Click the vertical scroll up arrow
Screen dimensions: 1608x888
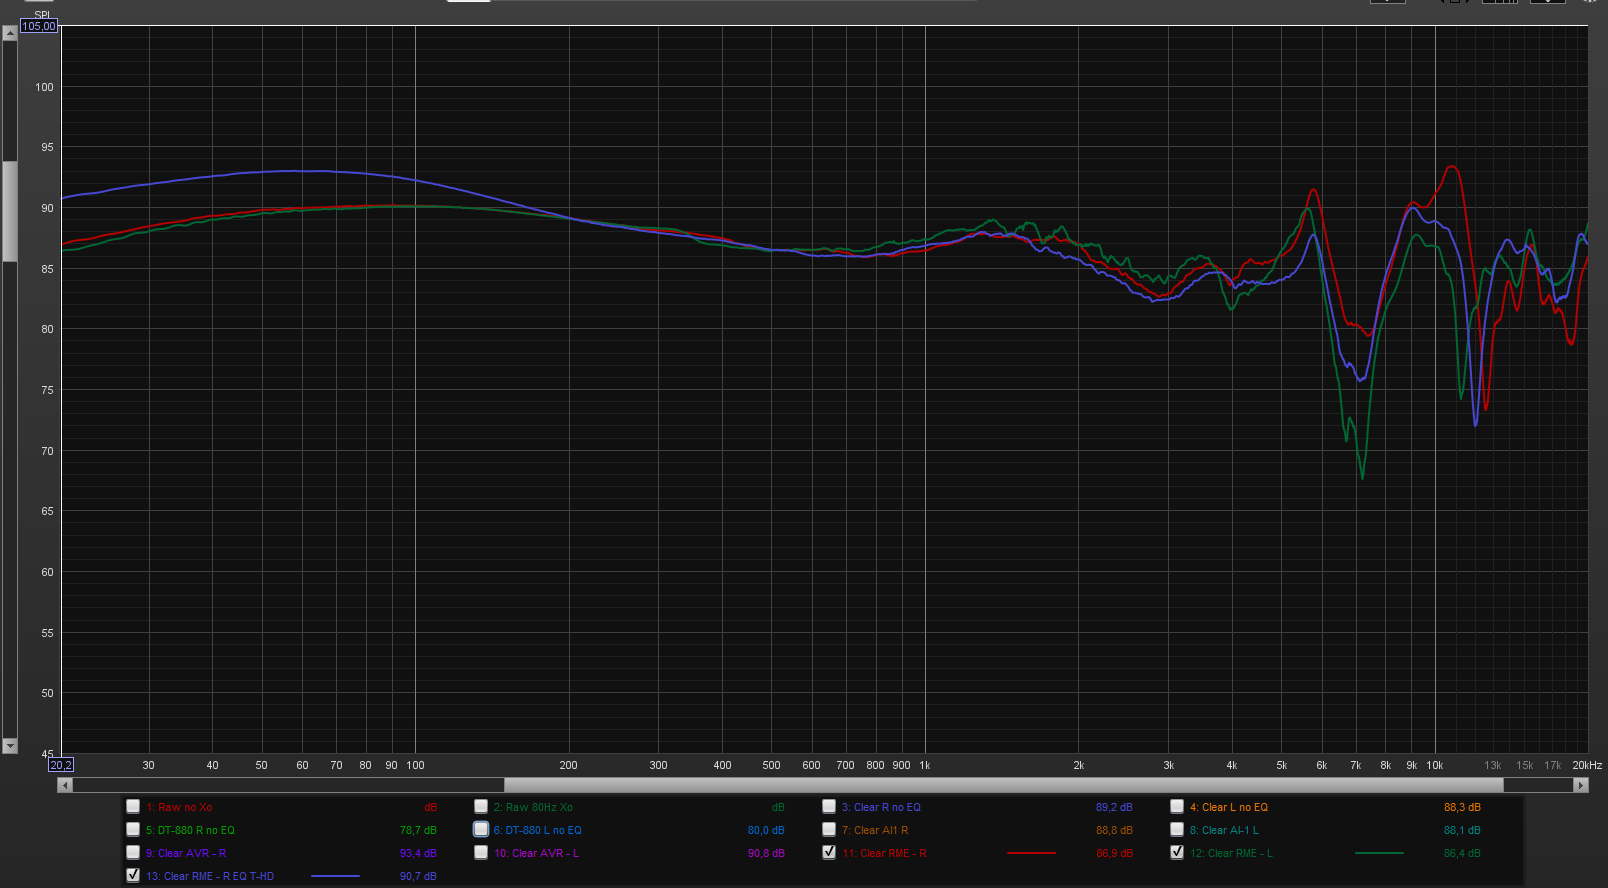[10, 32]
